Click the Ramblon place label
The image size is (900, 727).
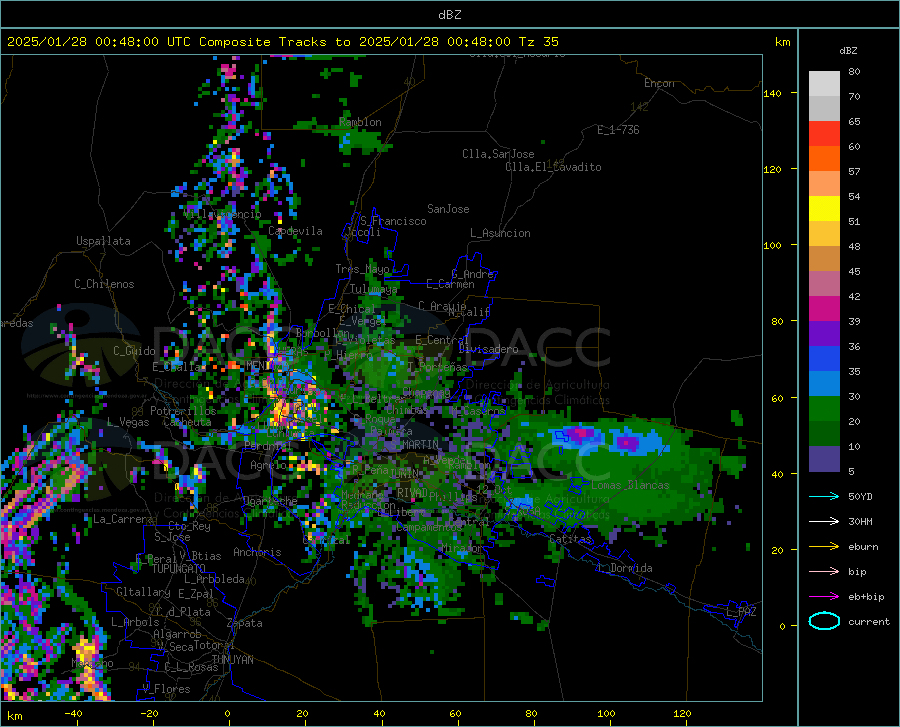coord(360,122)
